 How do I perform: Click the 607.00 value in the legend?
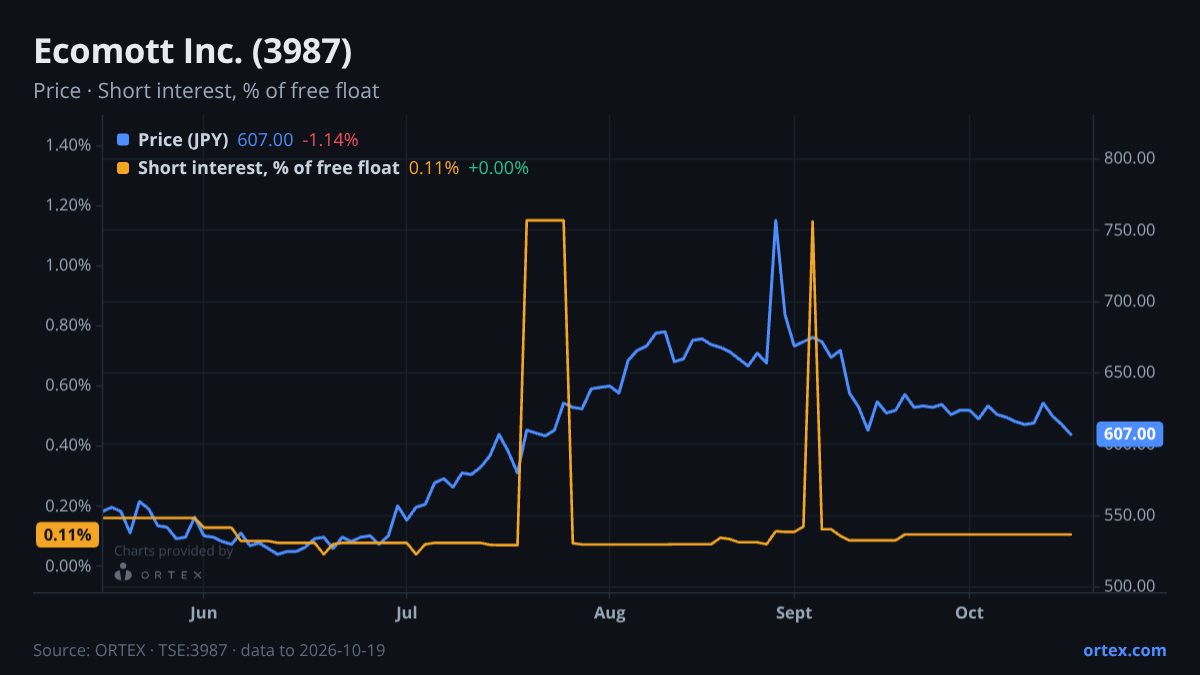(265, 139)
